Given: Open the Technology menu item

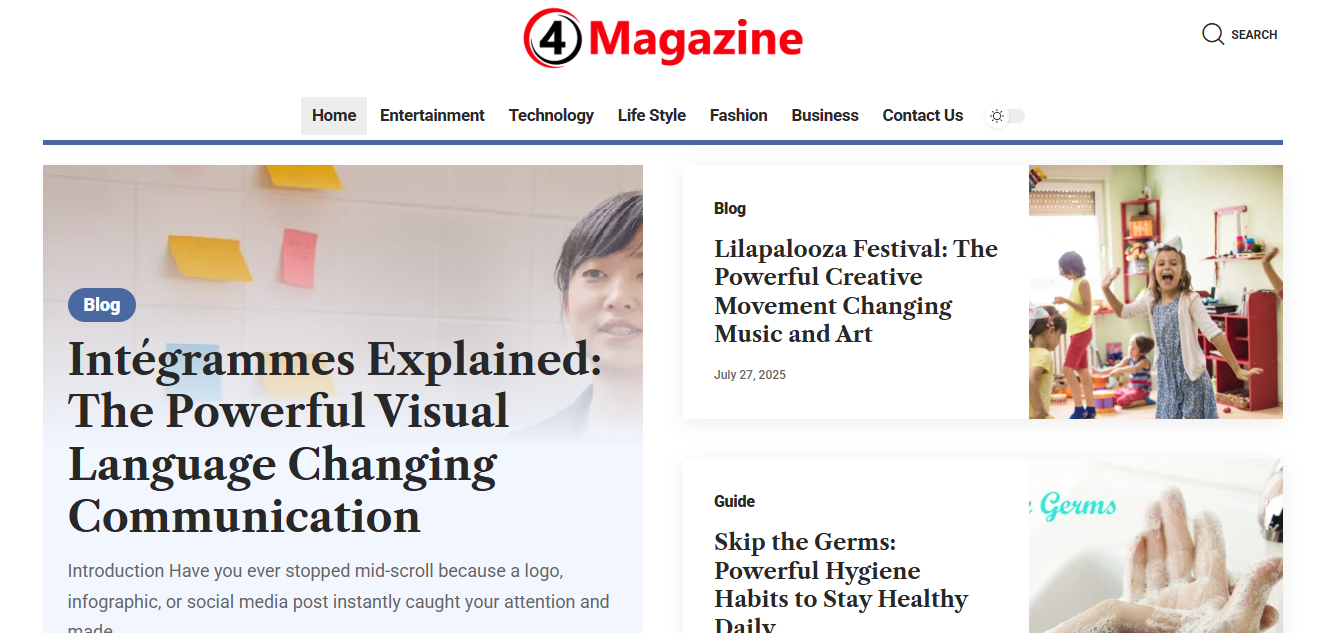Looking at the screenshot, I should (x=551, y=116).
